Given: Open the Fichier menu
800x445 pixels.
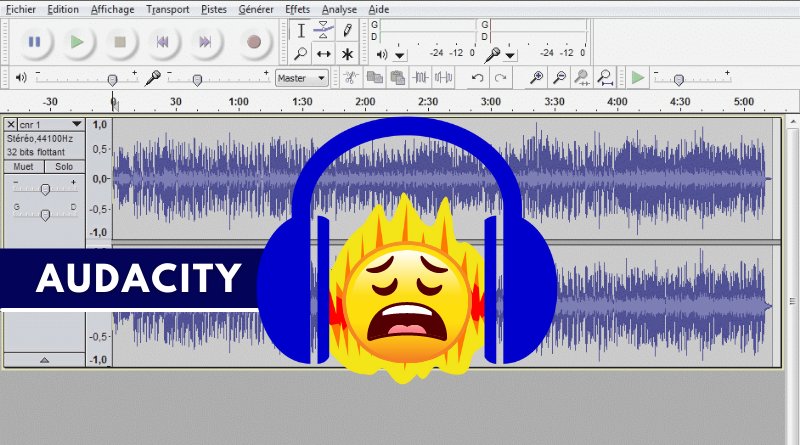Looking at the screenshot, I should click(x=21, y=9).
